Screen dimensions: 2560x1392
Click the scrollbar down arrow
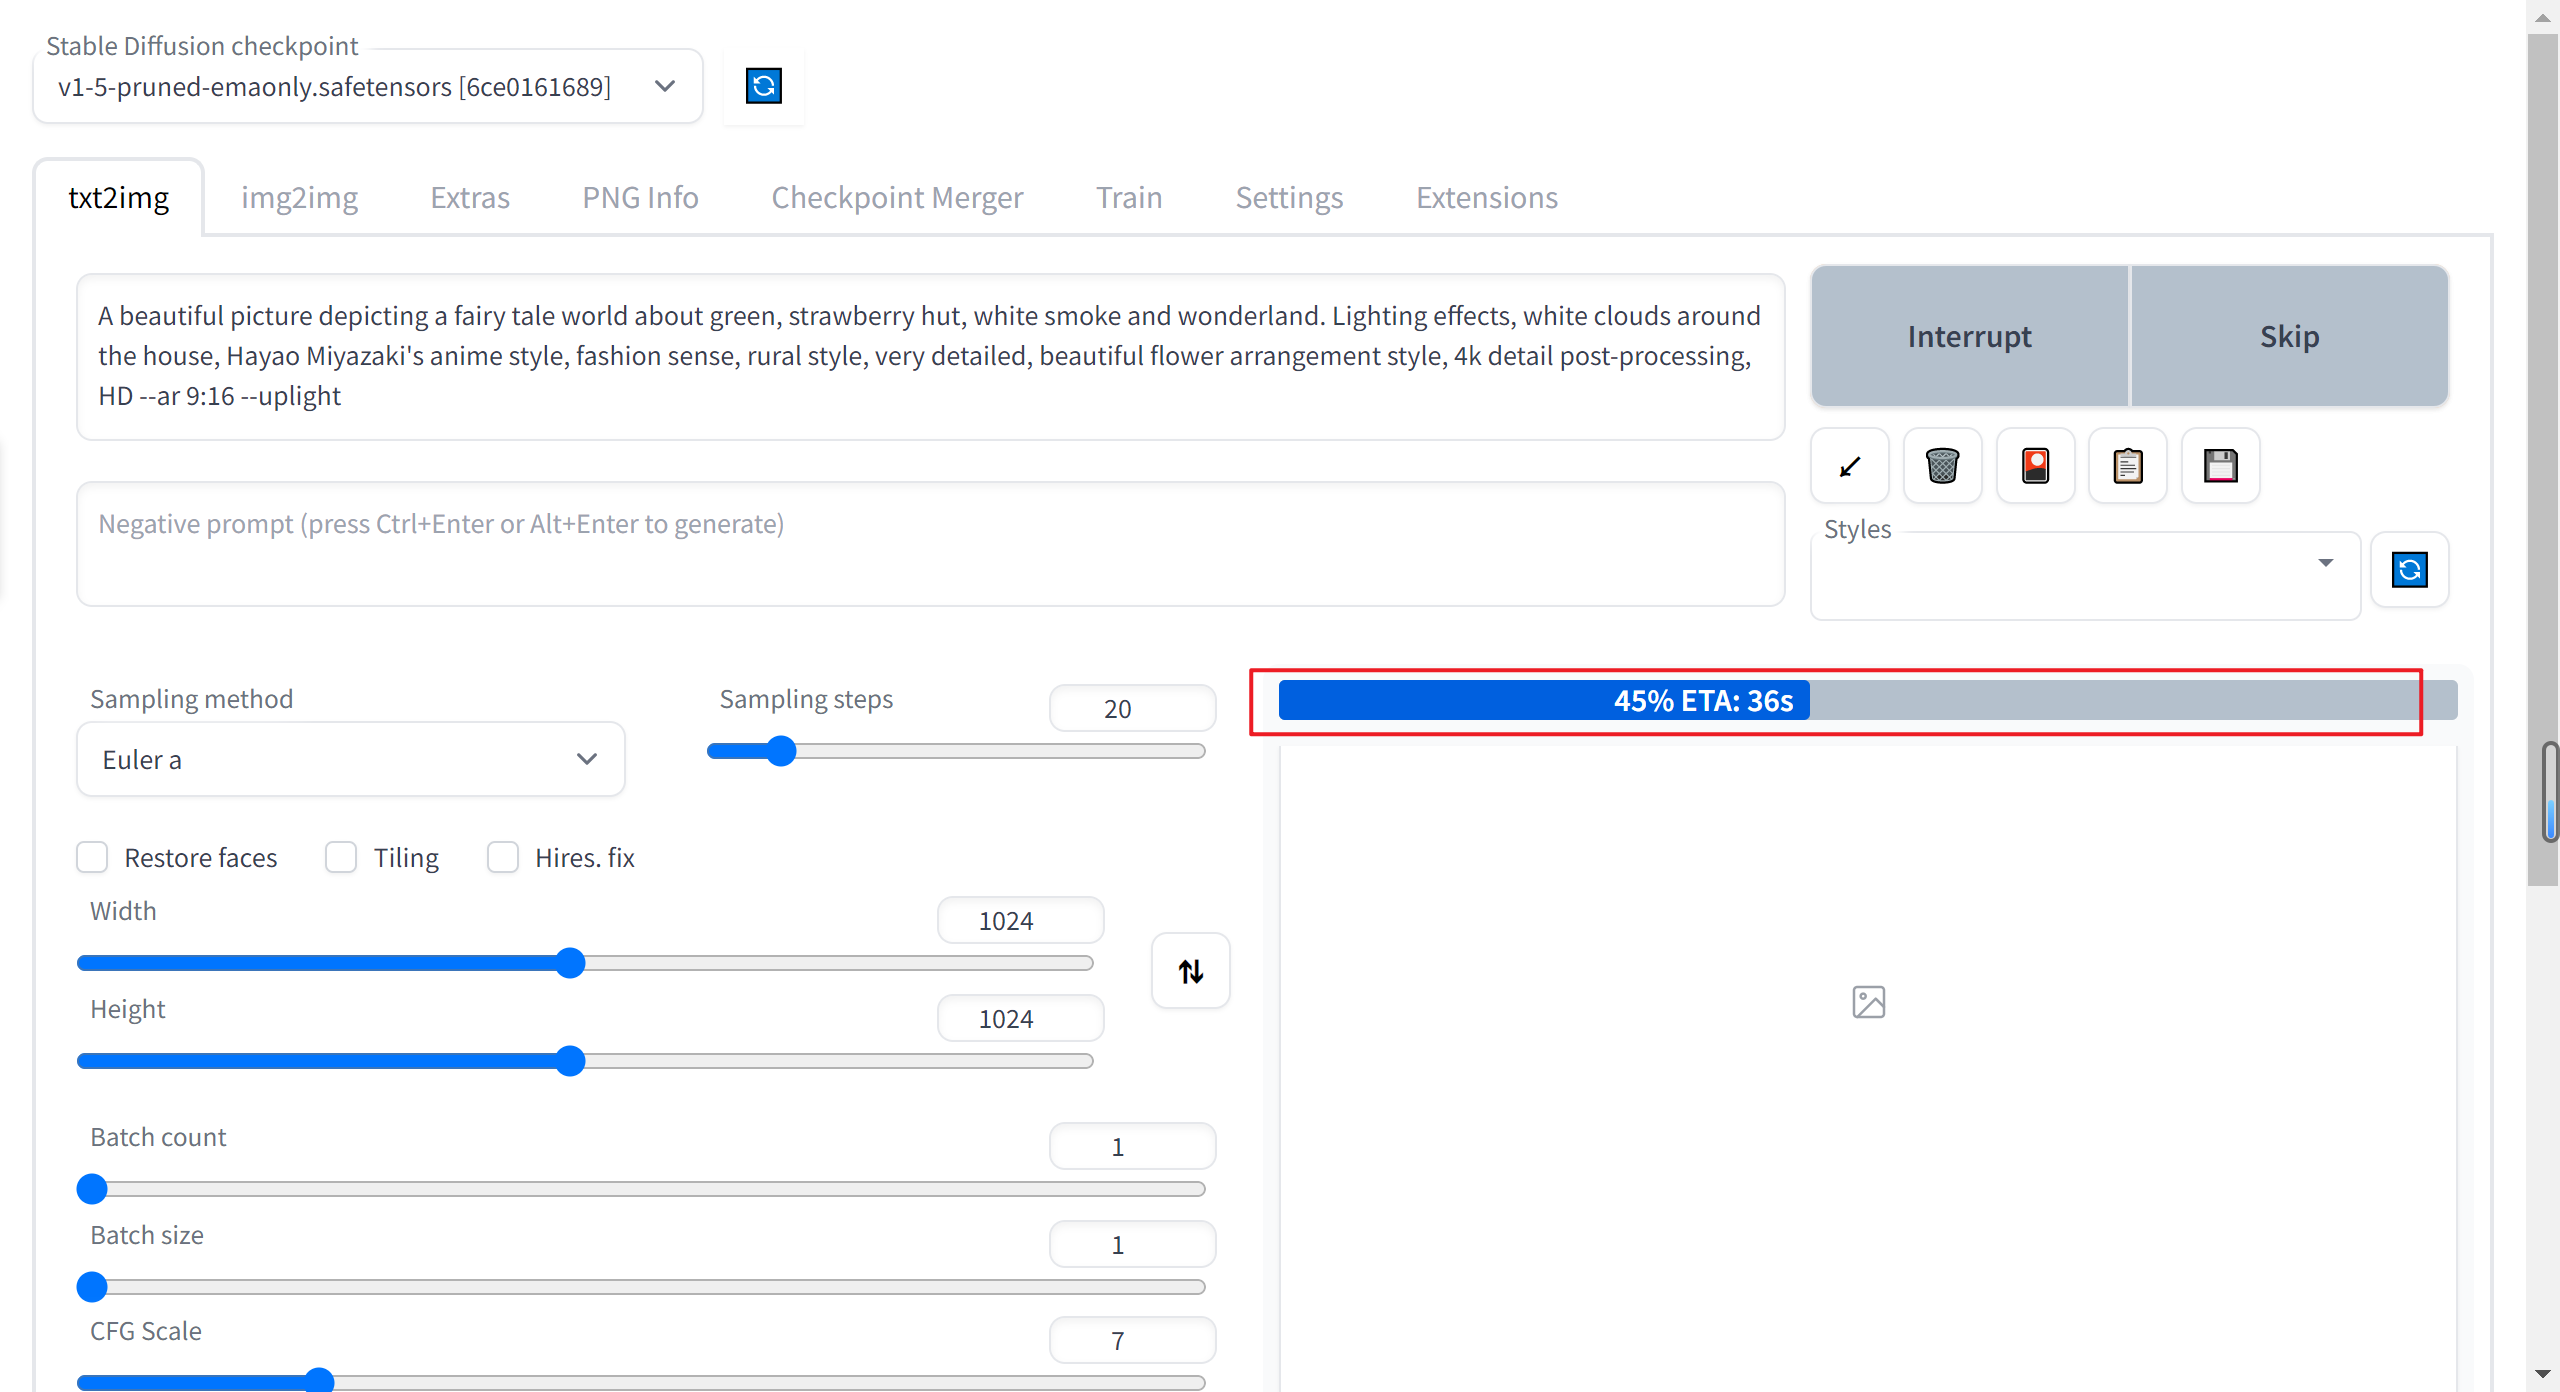click(2543, 1375)
